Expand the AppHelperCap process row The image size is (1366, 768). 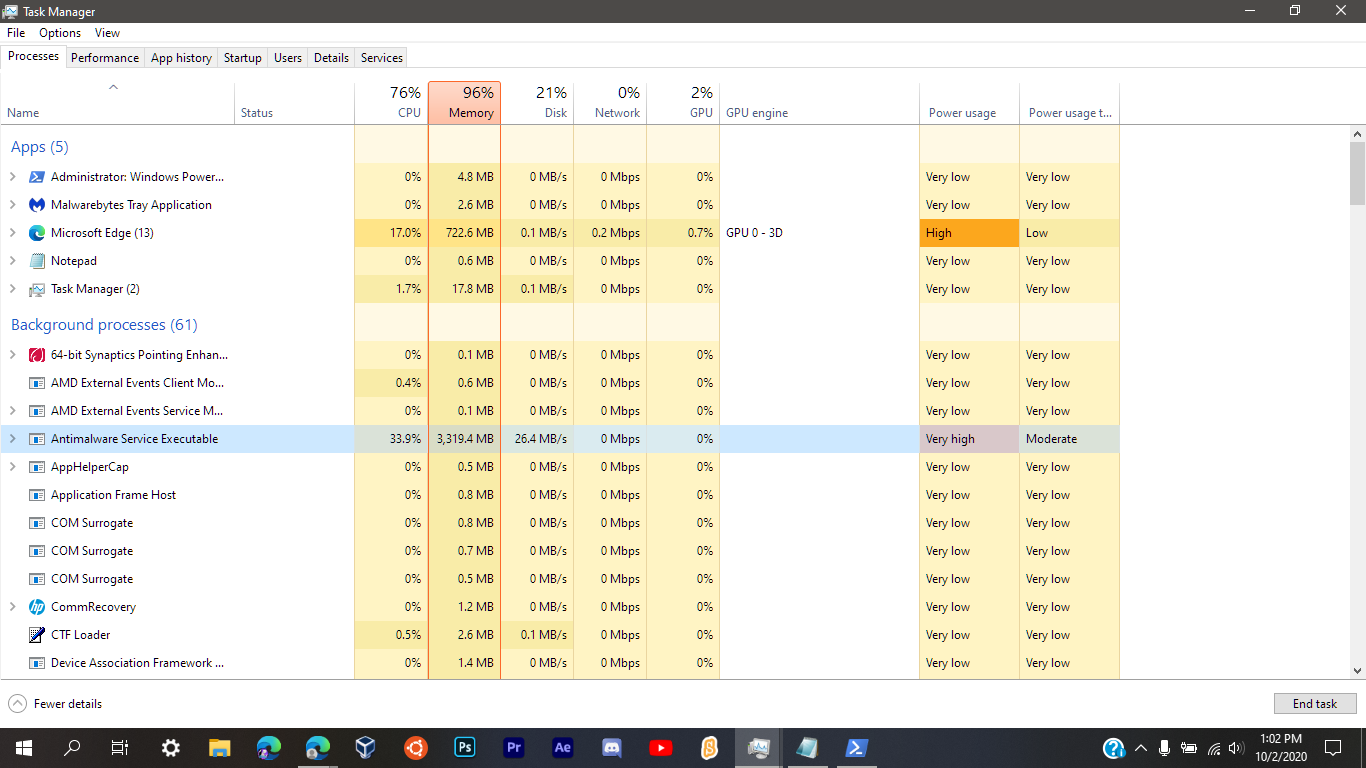point(13,467)
